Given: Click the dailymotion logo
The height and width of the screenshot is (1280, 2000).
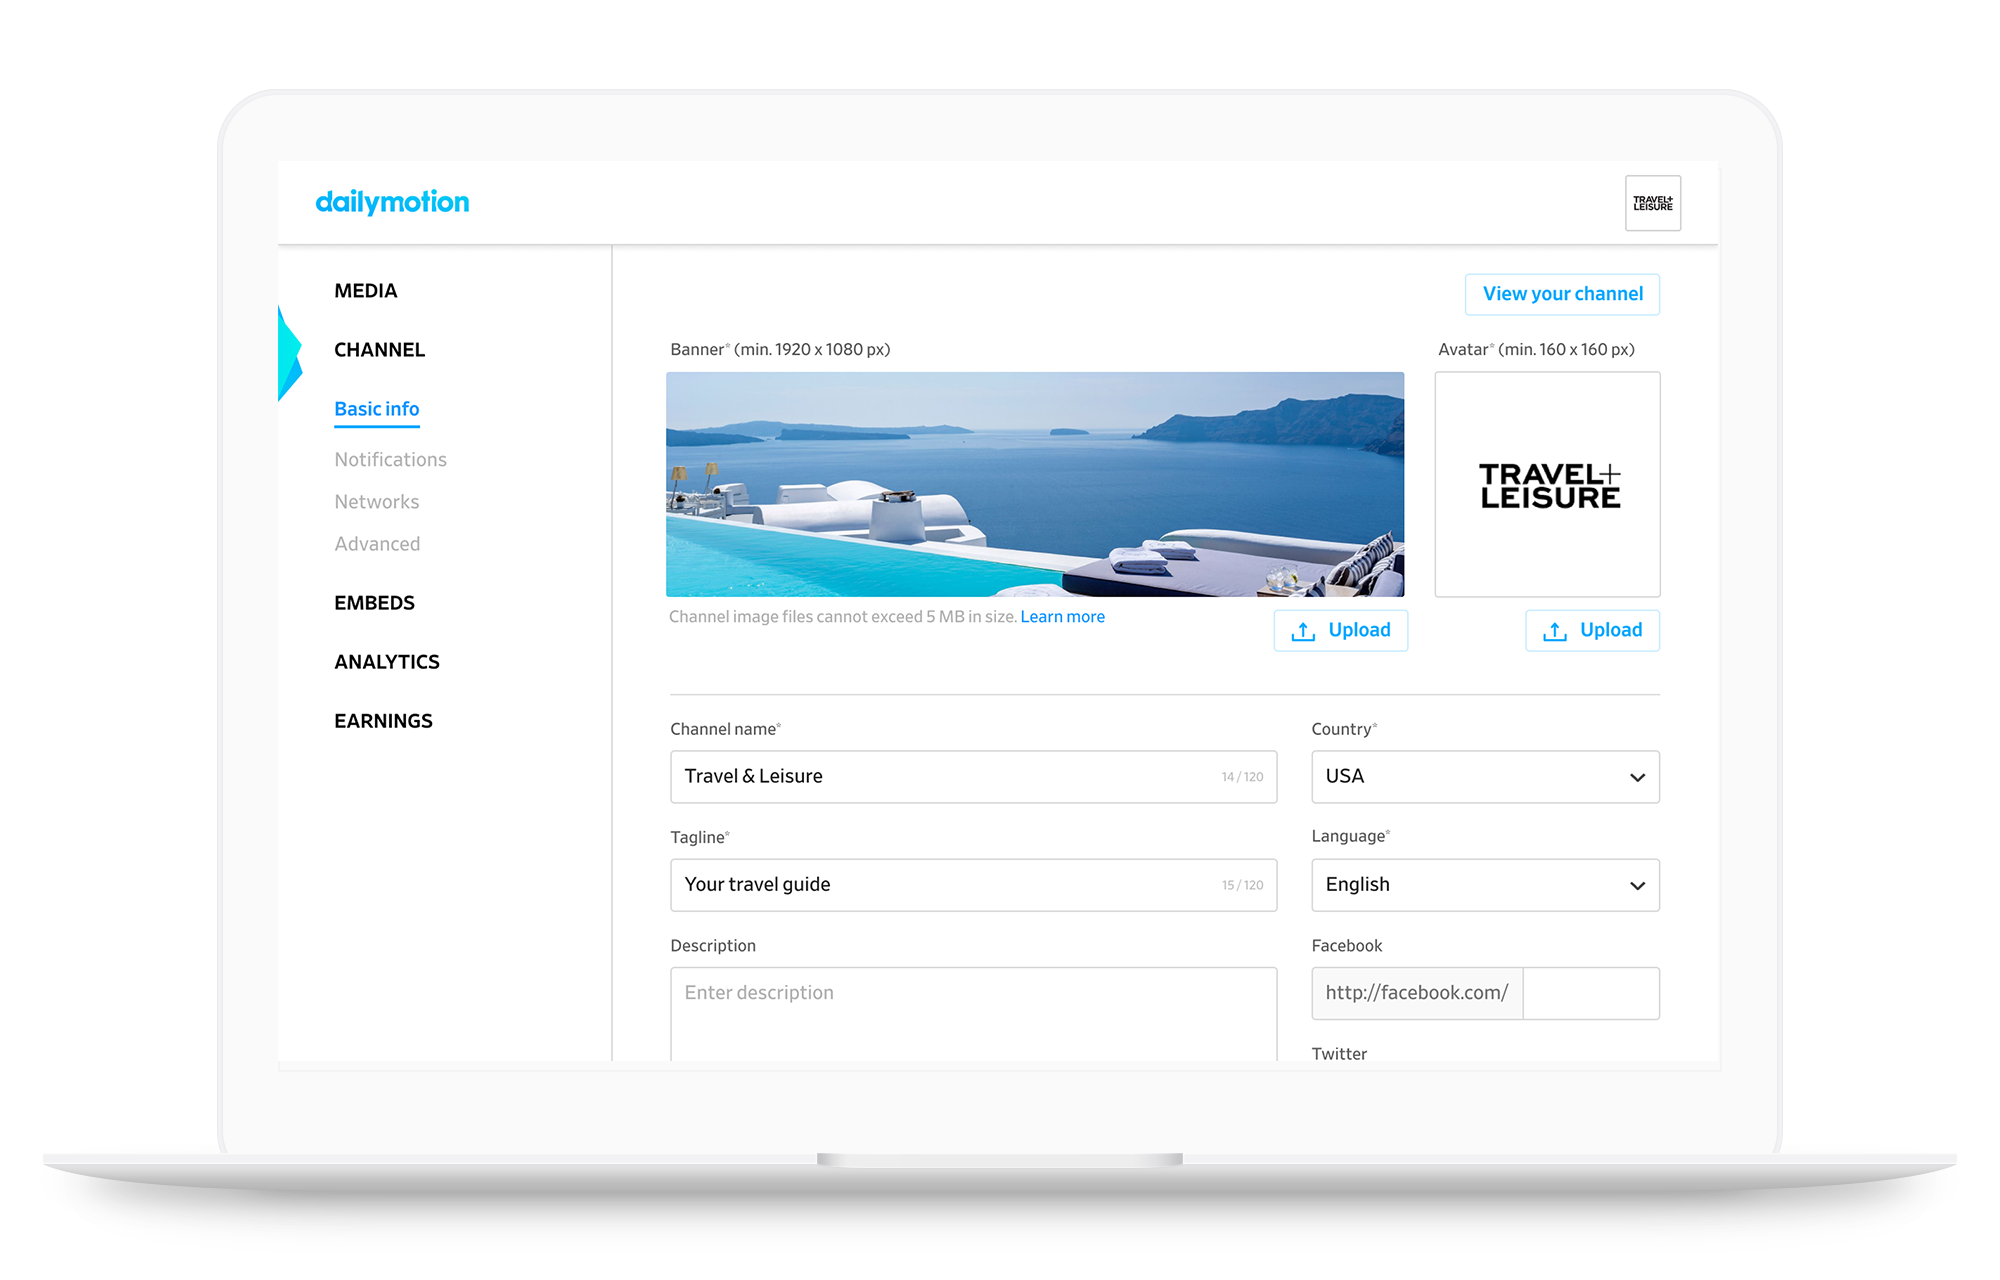Looking at the screenshot, I should [x=392, y=202].
